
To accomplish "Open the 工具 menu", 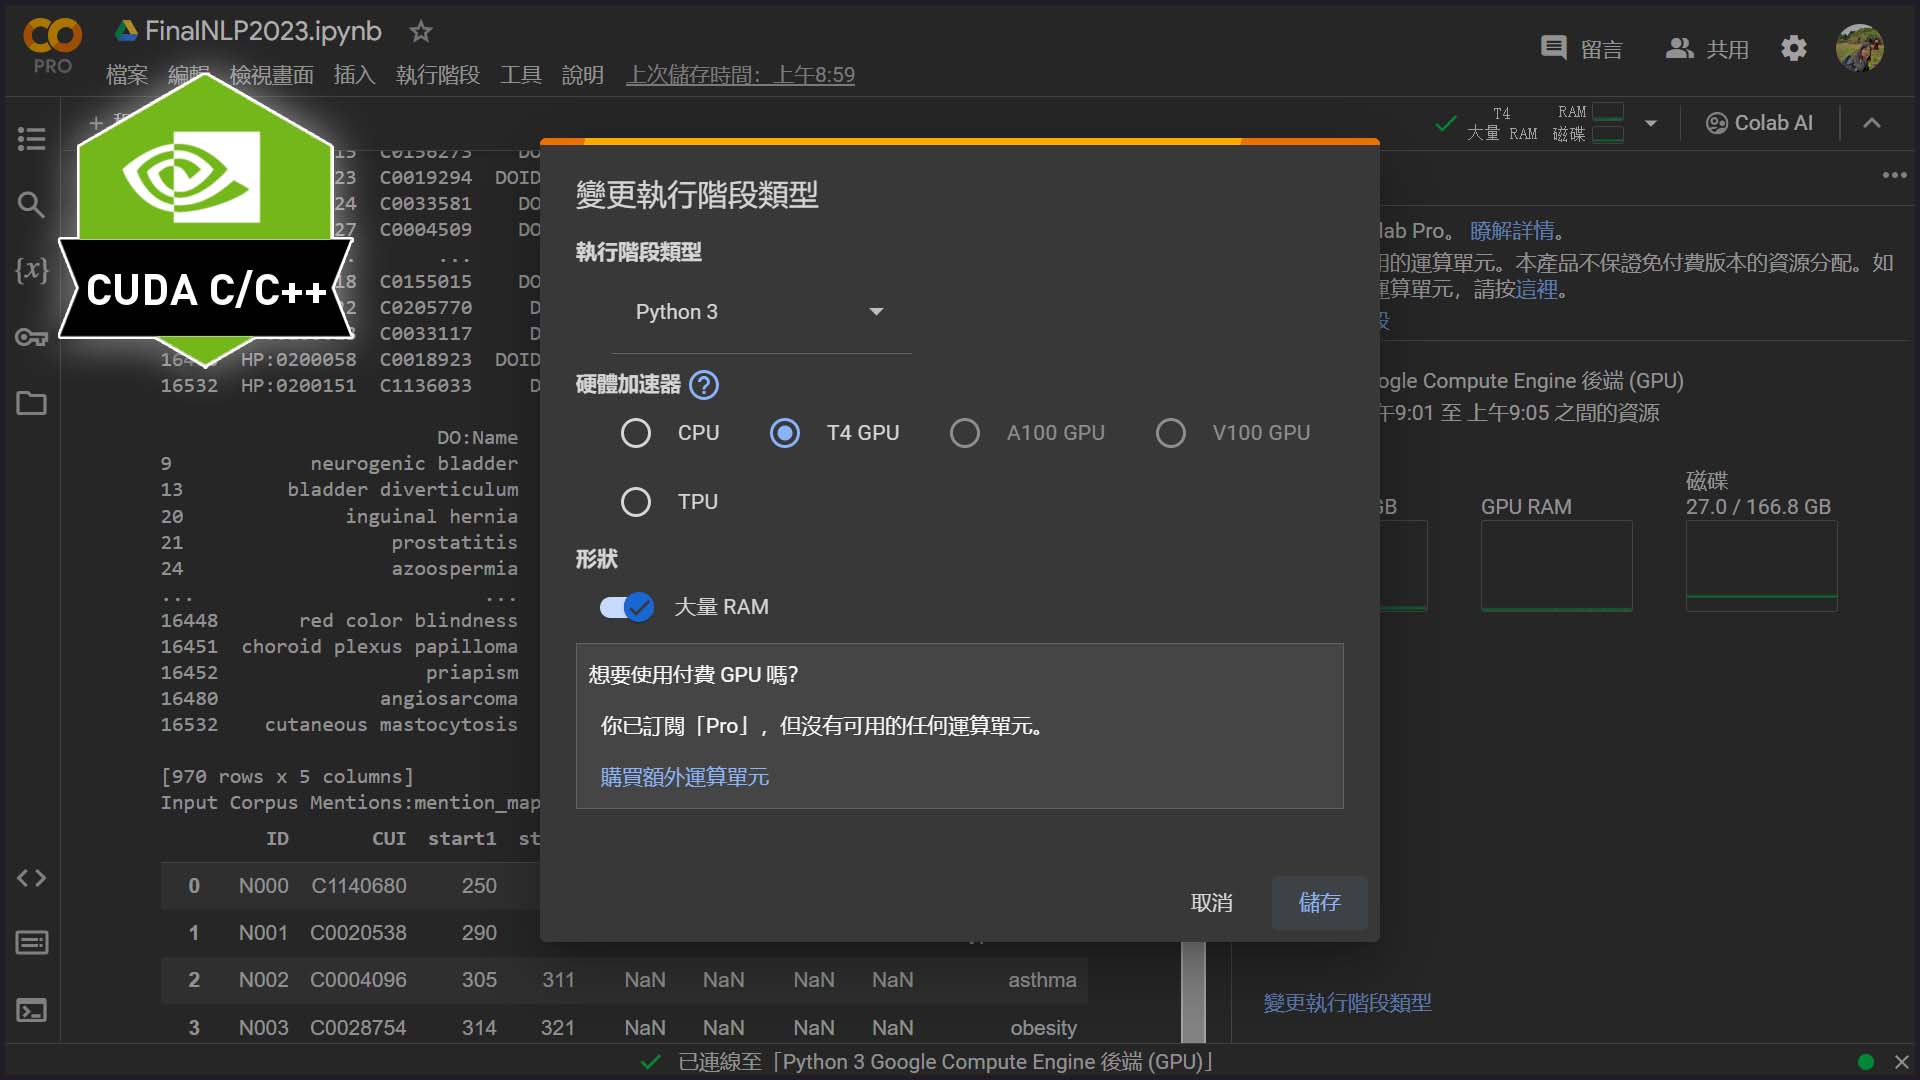I will (x=521, y=75).
